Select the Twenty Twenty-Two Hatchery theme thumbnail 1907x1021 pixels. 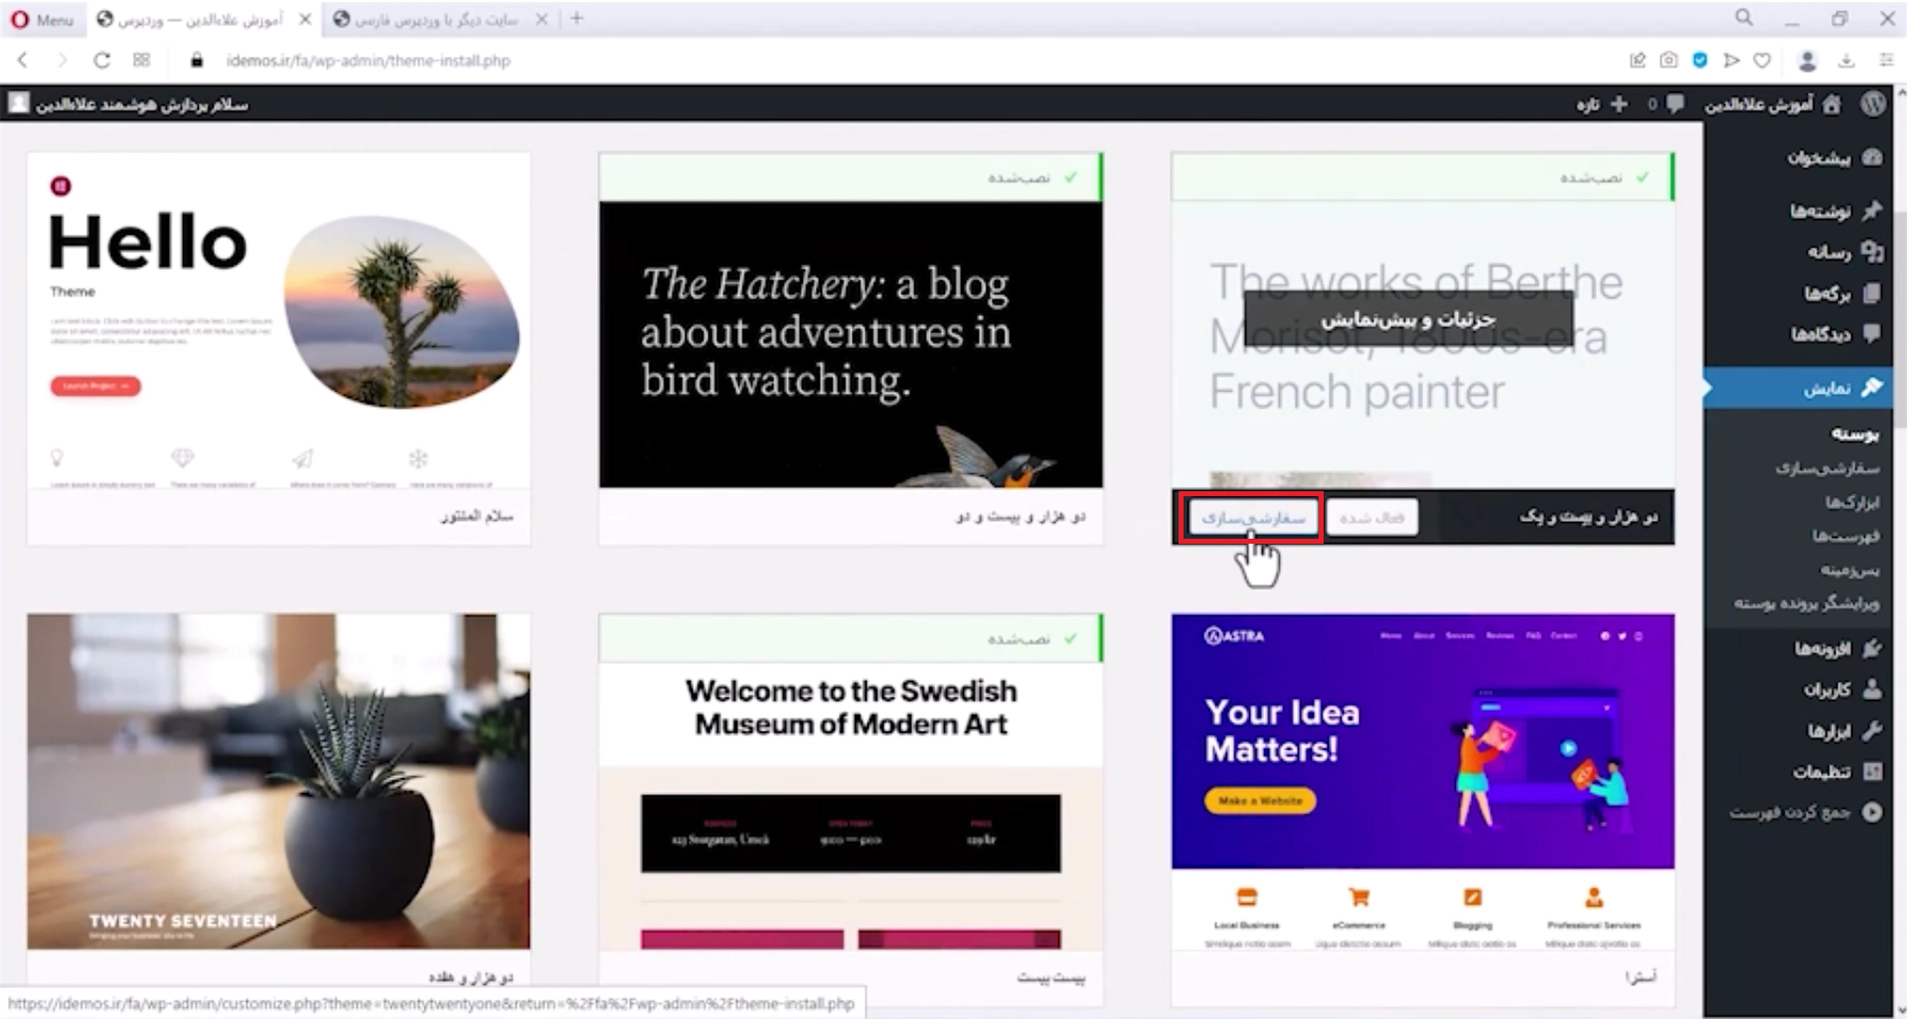pyautogui.click(x=851, y=345)
